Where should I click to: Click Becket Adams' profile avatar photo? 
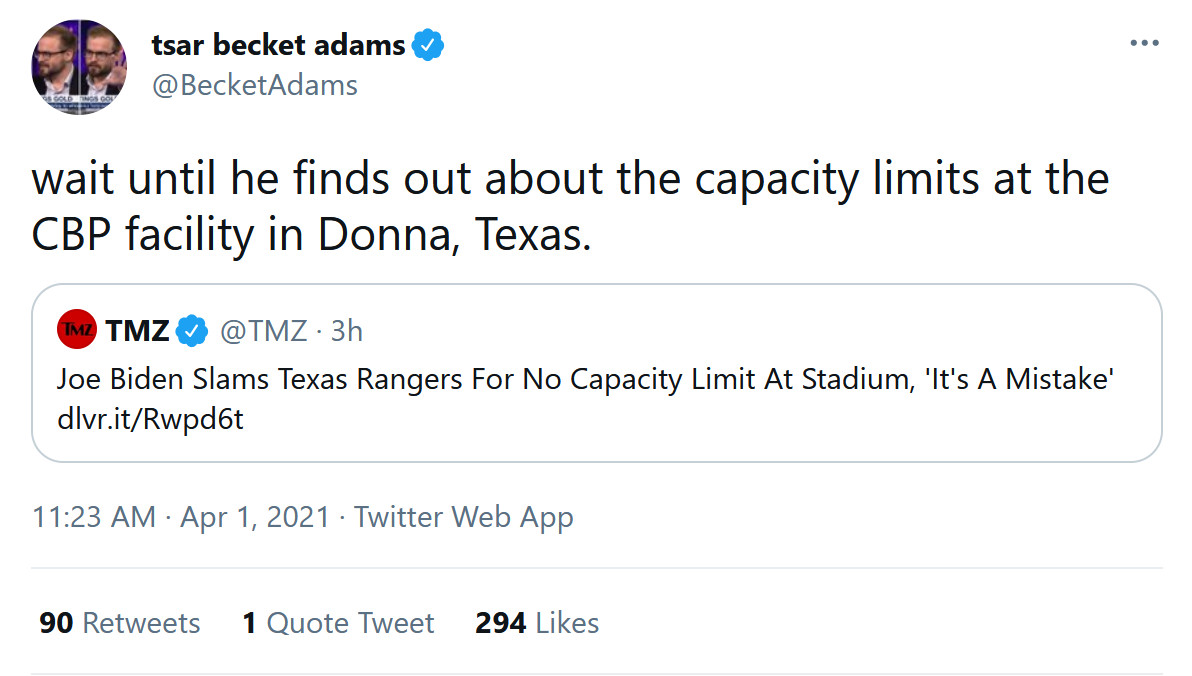point(78,67)
